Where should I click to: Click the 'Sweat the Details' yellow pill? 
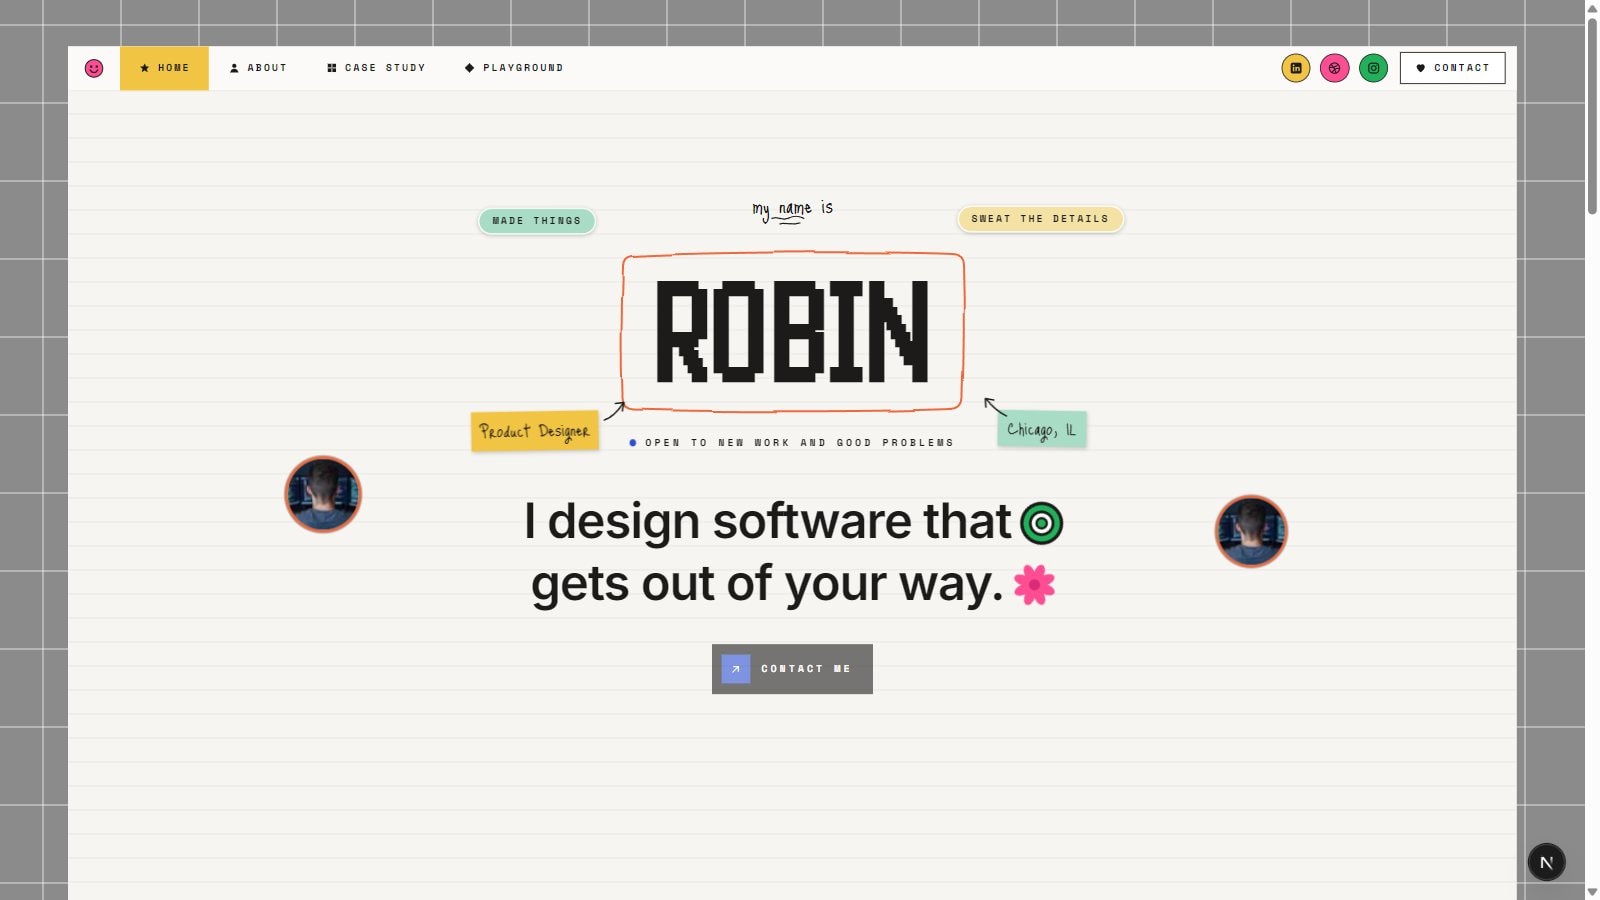pyautogui.click(x=1041, y=219)
